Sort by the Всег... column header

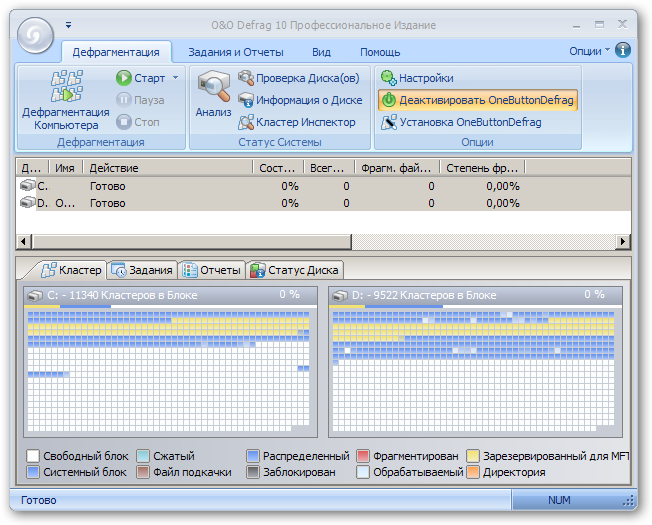328,168
